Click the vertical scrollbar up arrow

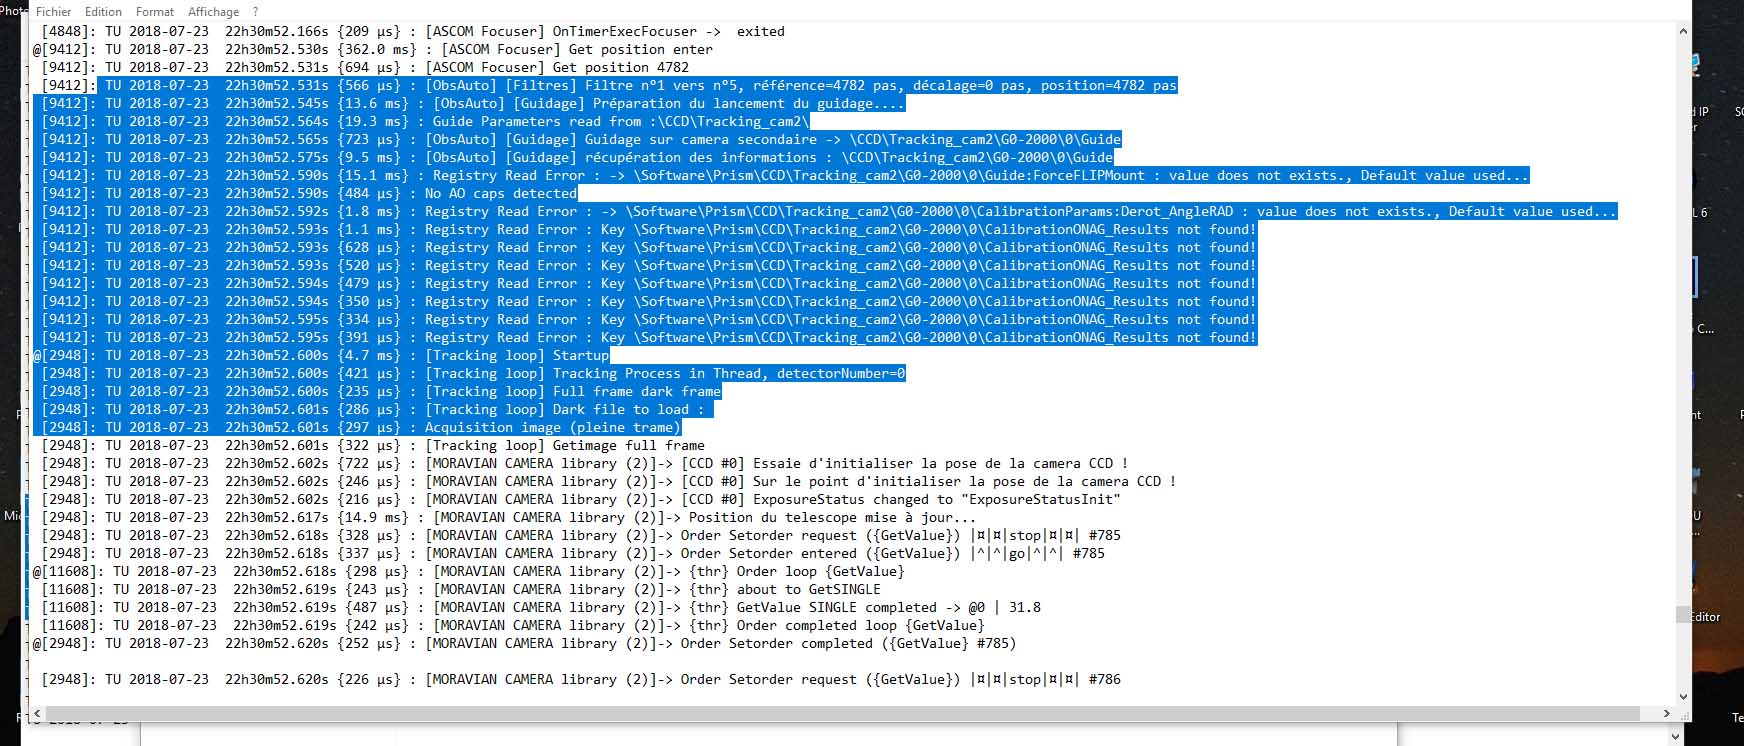1683,31
